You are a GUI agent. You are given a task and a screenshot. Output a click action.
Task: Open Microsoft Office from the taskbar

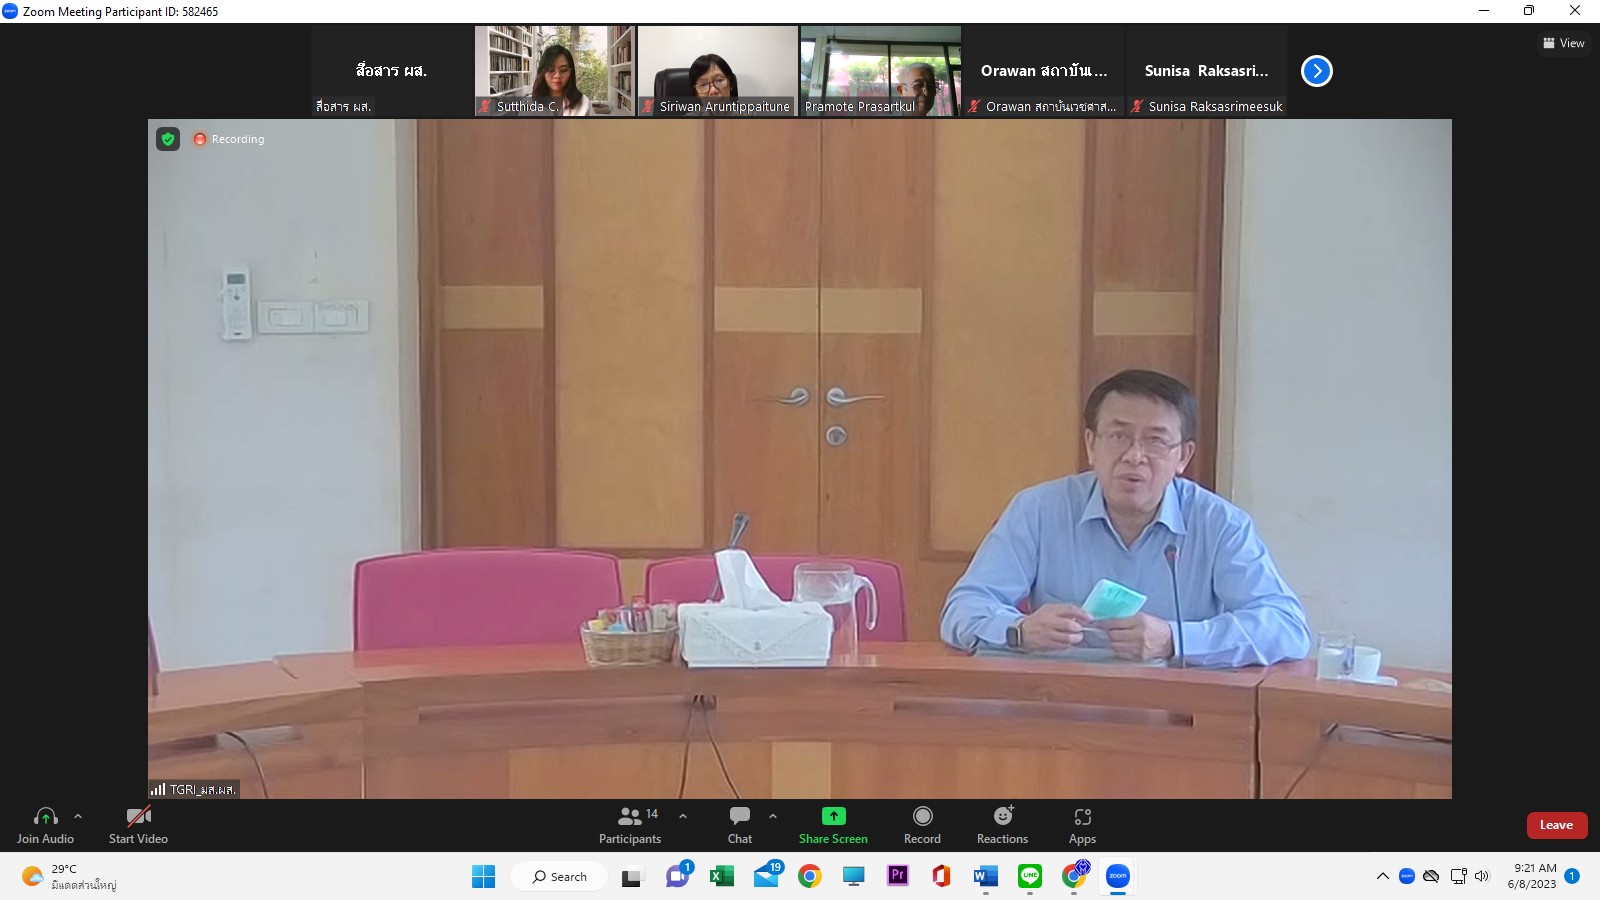coord(941,877)
